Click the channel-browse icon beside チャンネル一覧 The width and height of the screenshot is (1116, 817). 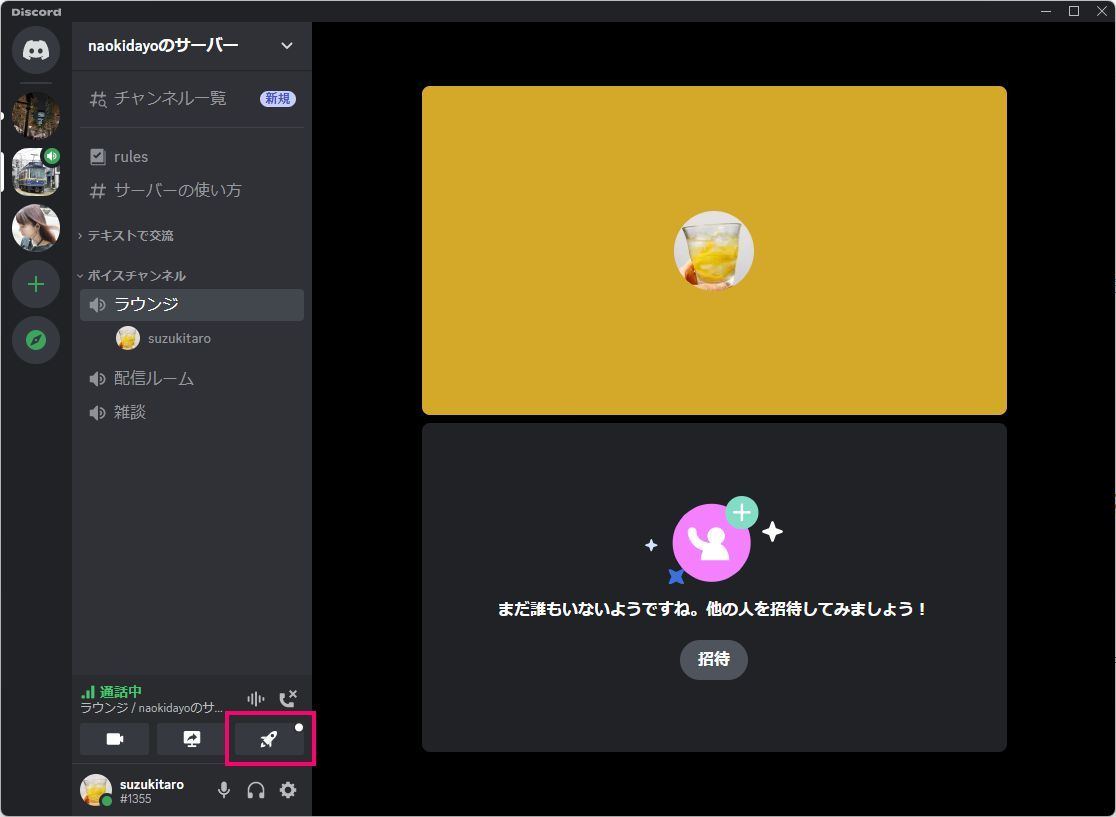pyautogui.click(x=98, y=99)
